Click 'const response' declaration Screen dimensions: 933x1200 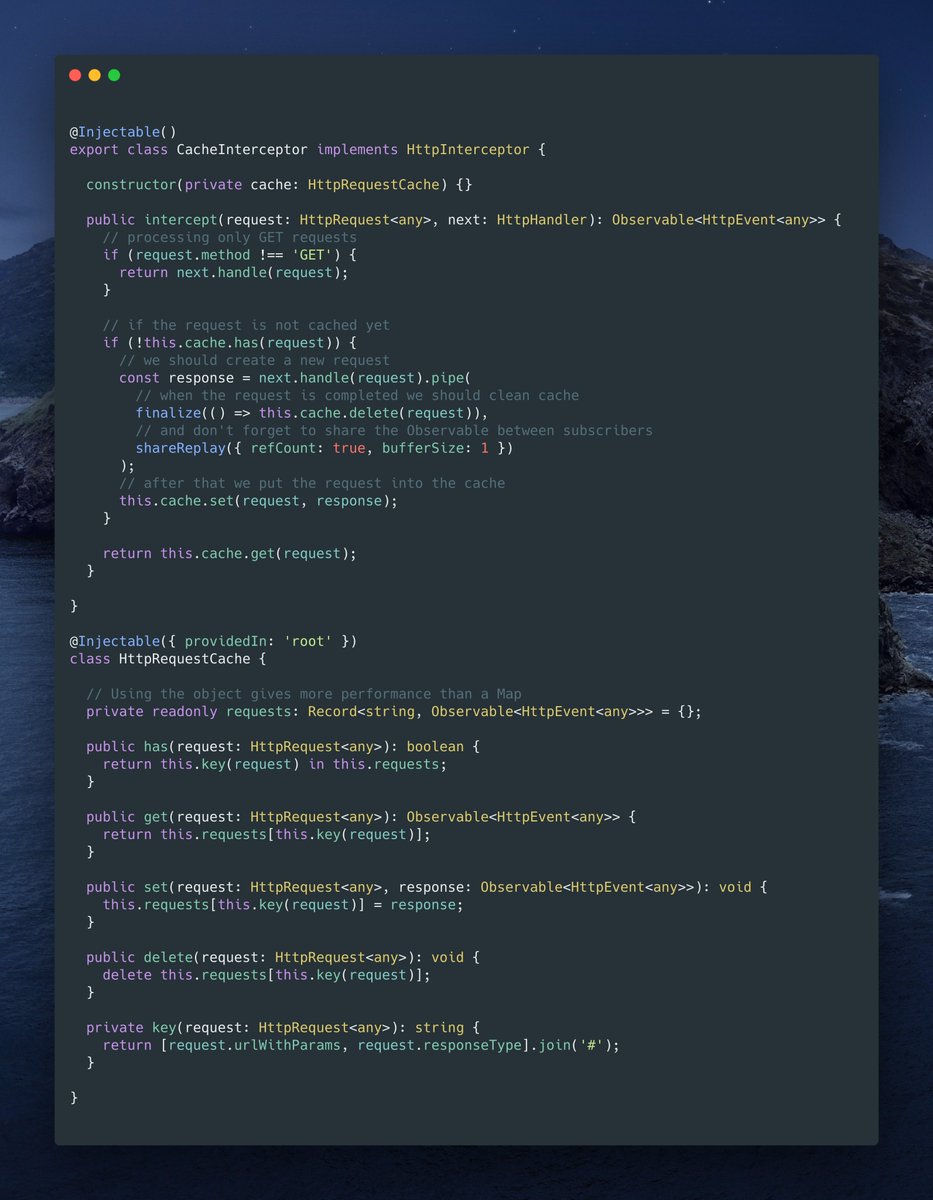(177, 378)
